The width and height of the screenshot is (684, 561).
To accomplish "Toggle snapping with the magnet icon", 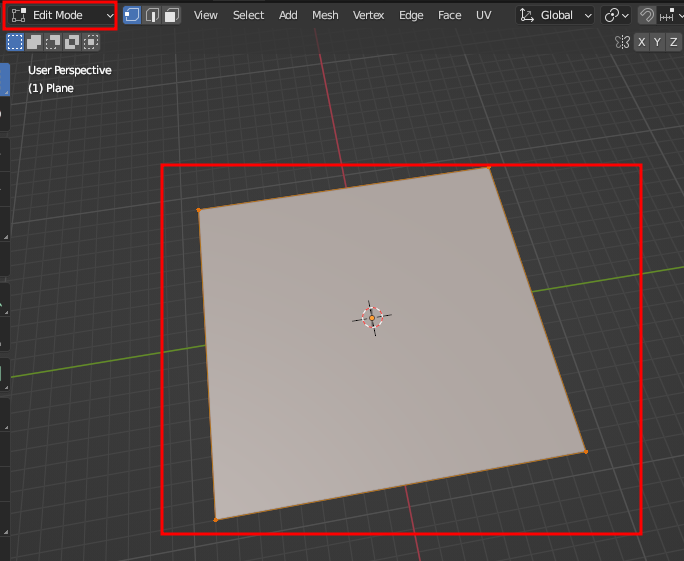I will (646, 15).
